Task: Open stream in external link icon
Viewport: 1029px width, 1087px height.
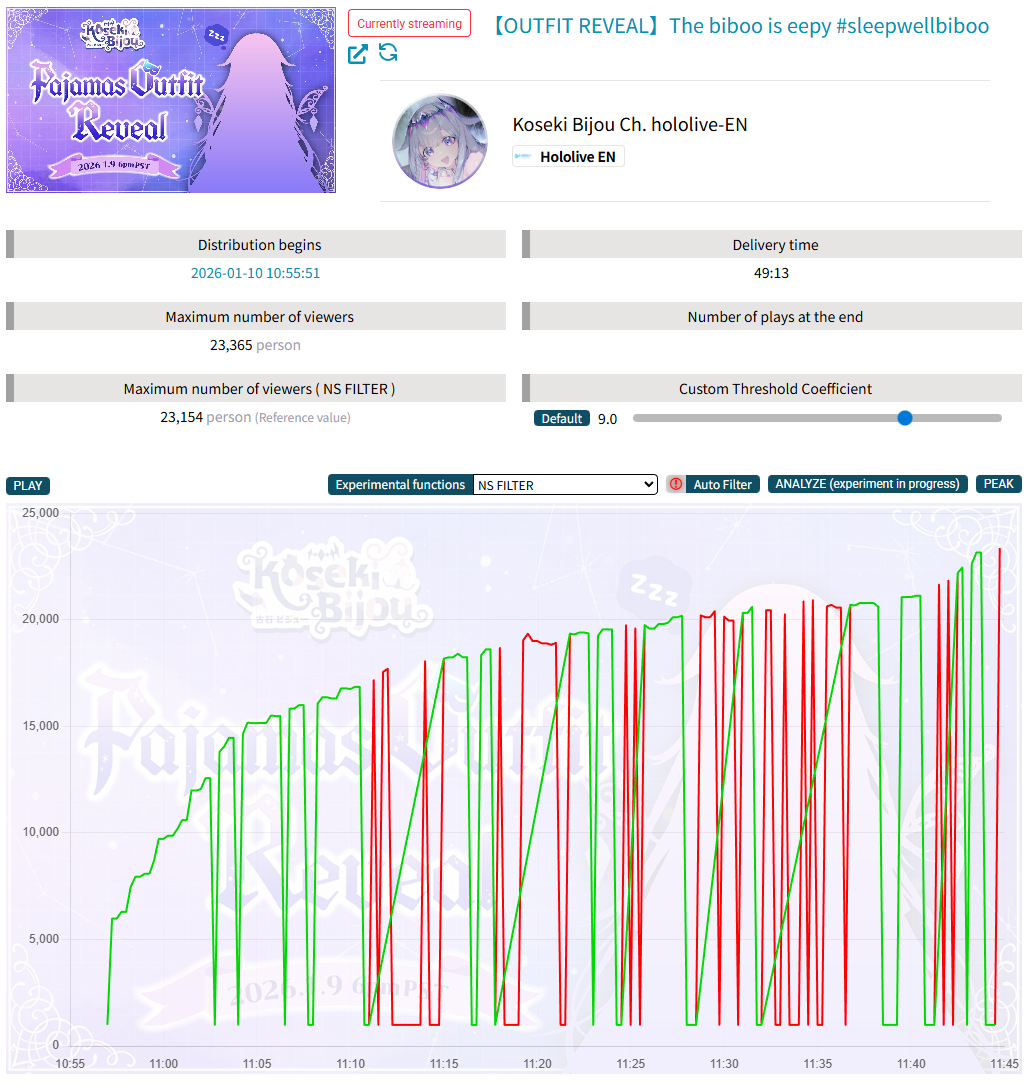Action: pyautogui.click(x=358, y=54)
